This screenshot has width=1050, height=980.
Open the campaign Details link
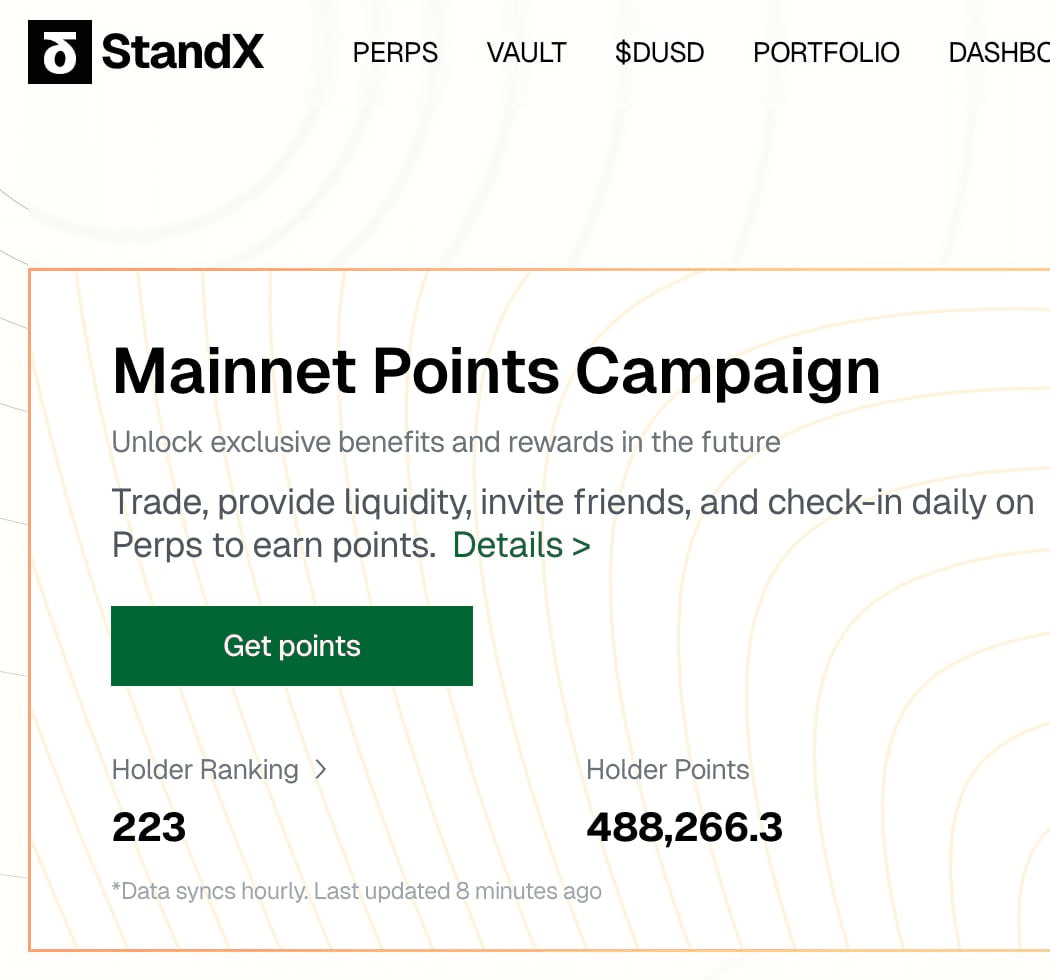(x=508, y=546)
